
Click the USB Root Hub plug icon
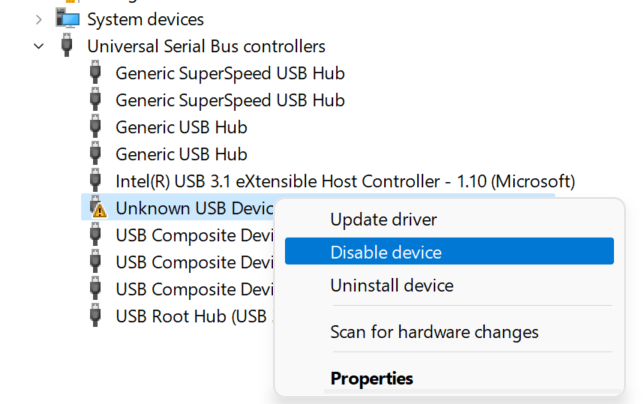click(x=95, y=315)
